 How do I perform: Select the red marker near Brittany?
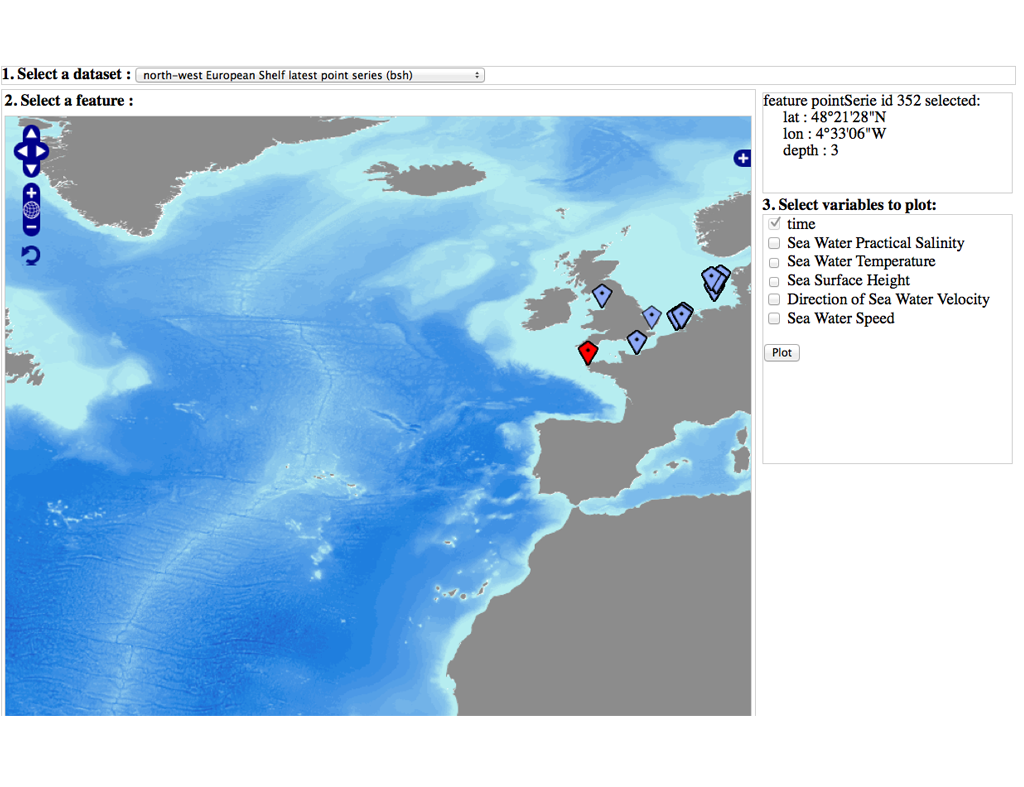click(588, 351)
